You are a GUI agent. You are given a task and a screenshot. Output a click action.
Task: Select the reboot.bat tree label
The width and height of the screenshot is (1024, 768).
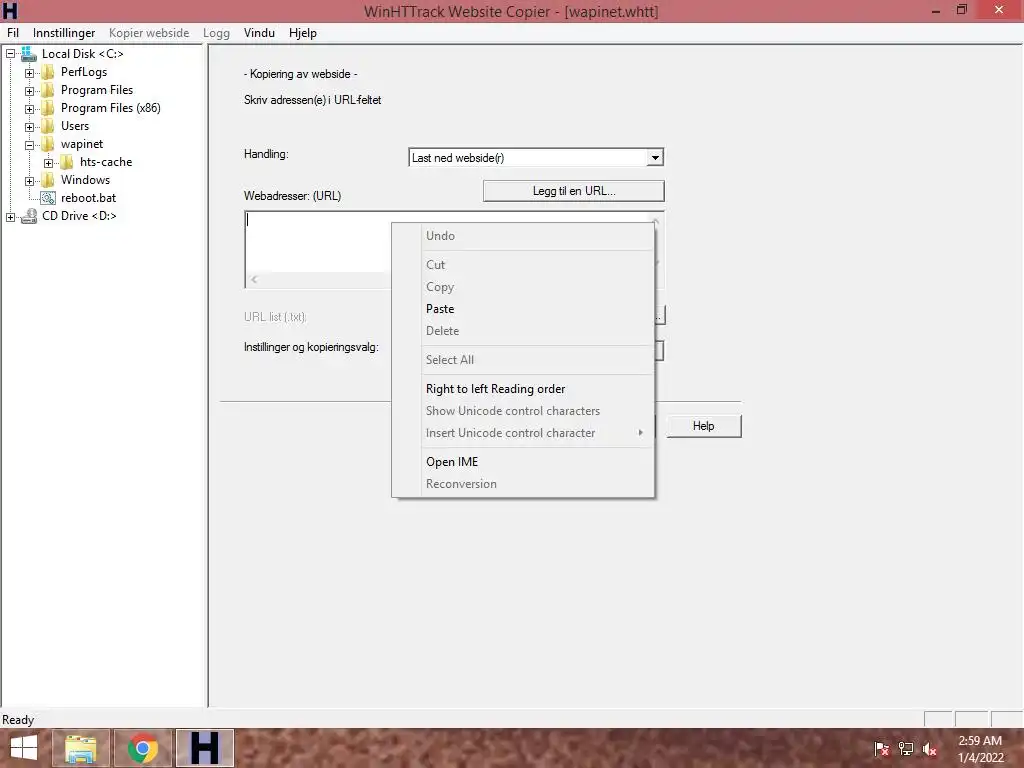tap(88, 198)
